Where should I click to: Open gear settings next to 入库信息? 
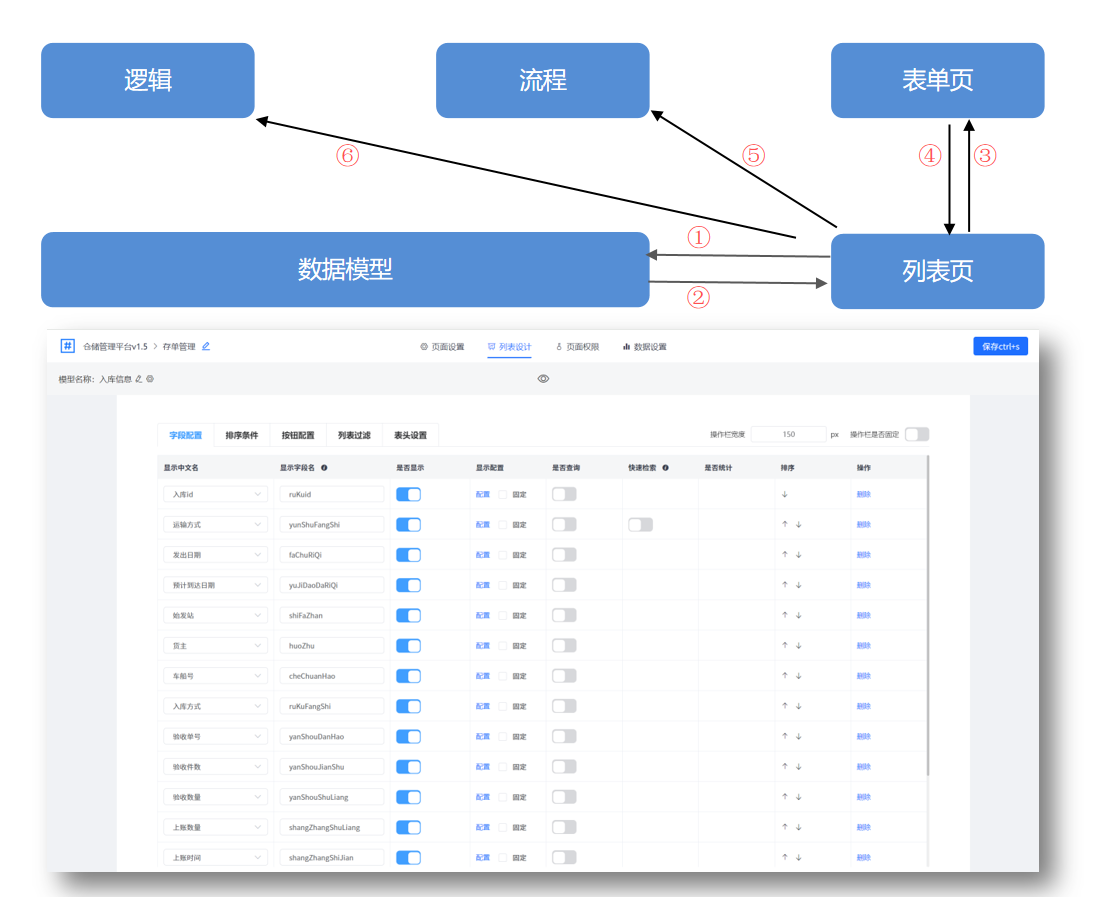pos(150,379)
